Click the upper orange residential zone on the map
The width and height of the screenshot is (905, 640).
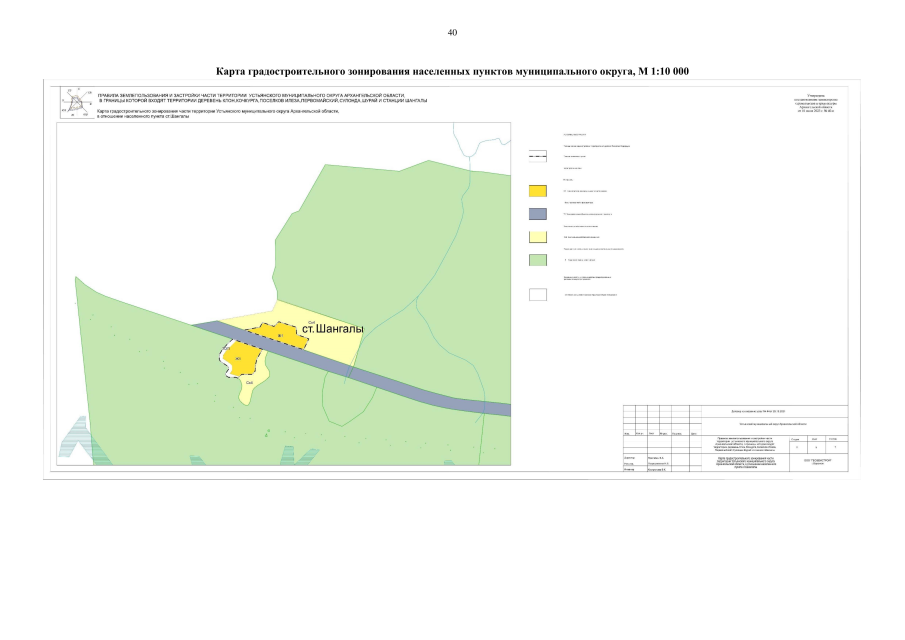coord(278,336)
